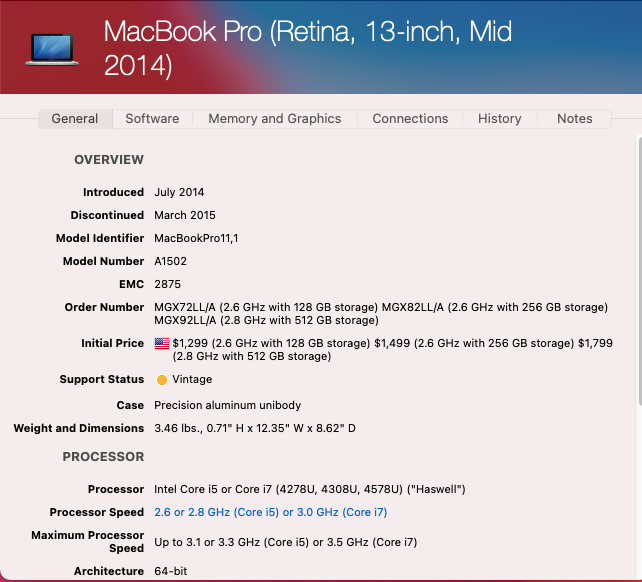Click the Discontinued field label
This screenshot has width=642, height=582.
(107, 215)
